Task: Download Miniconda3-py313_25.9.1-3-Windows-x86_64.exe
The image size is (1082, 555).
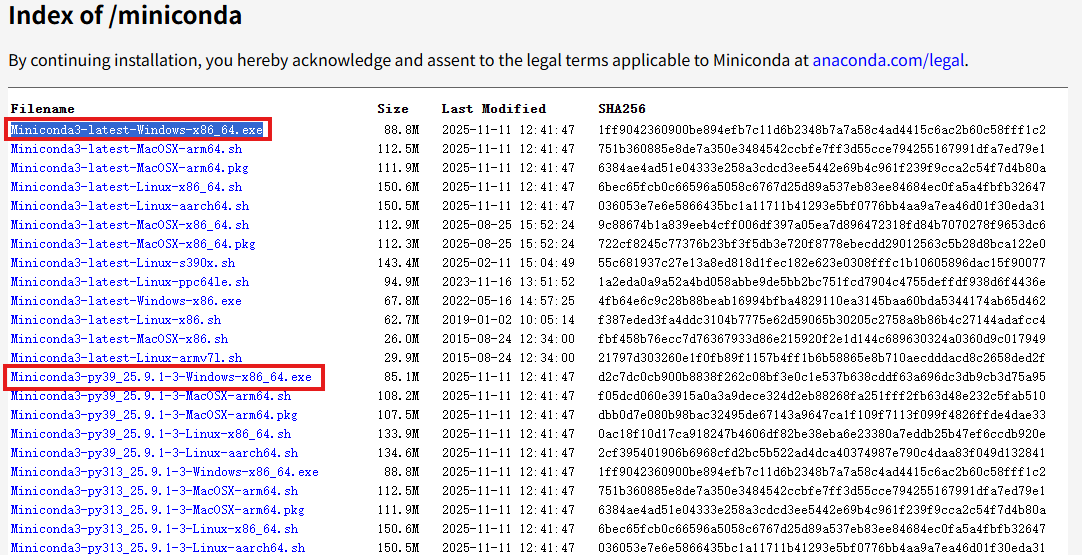Action: 164,472
